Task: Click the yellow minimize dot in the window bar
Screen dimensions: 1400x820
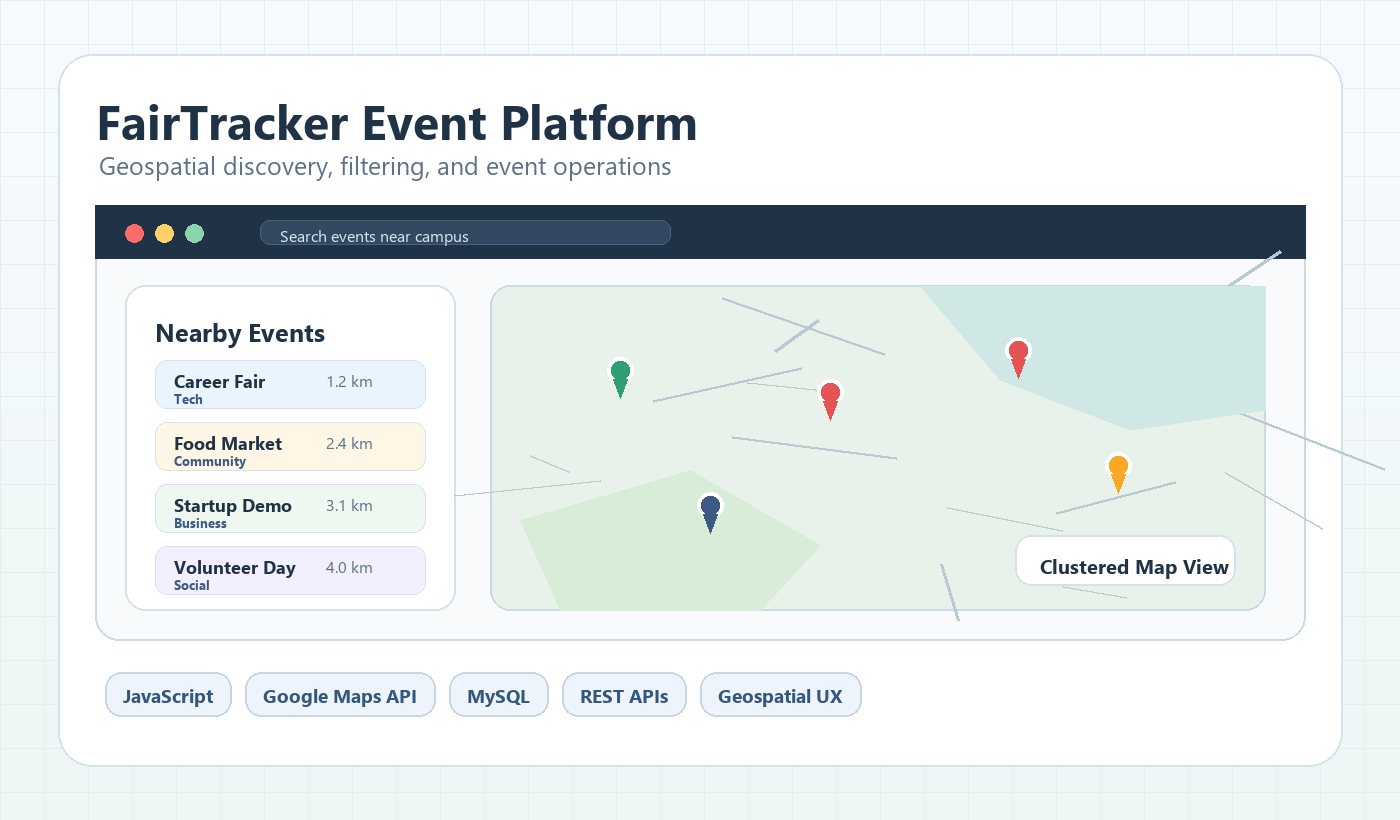Action: (x=165, y=234)
